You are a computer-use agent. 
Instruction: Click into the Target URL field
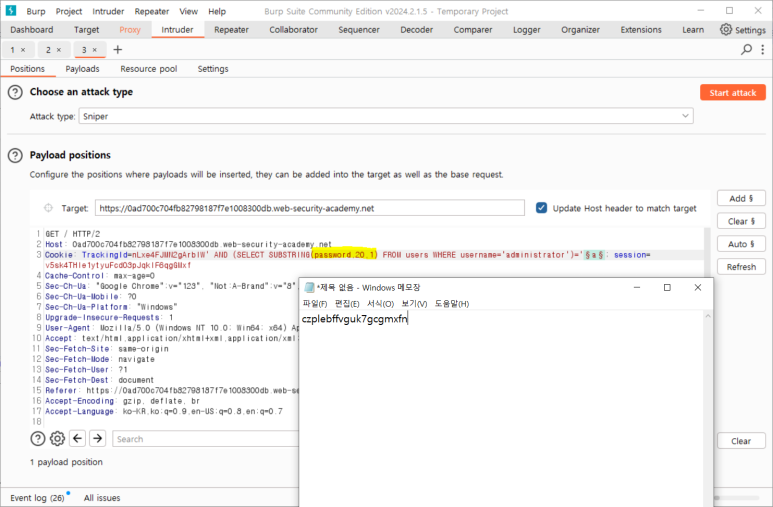[310, 208]
